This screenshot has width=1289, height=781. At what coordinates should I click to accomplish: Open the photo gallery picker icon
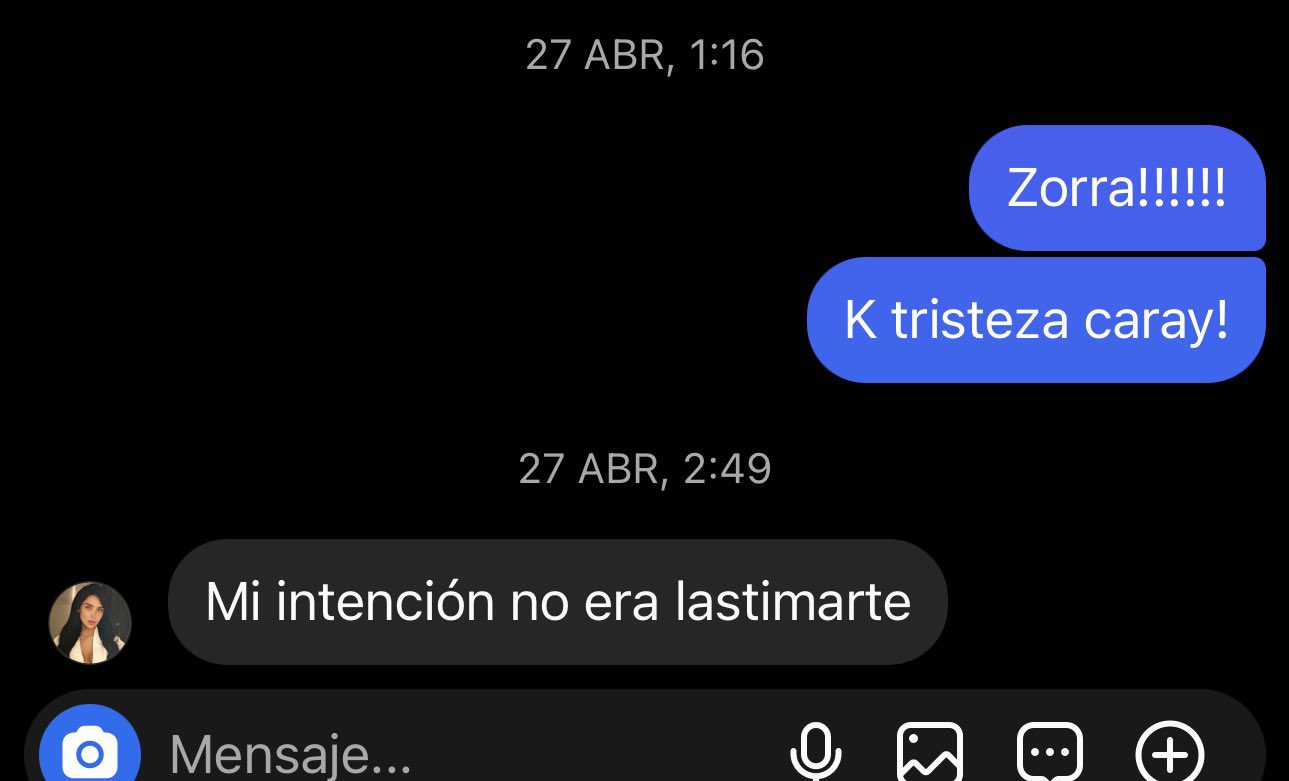(x=930, y=751)
